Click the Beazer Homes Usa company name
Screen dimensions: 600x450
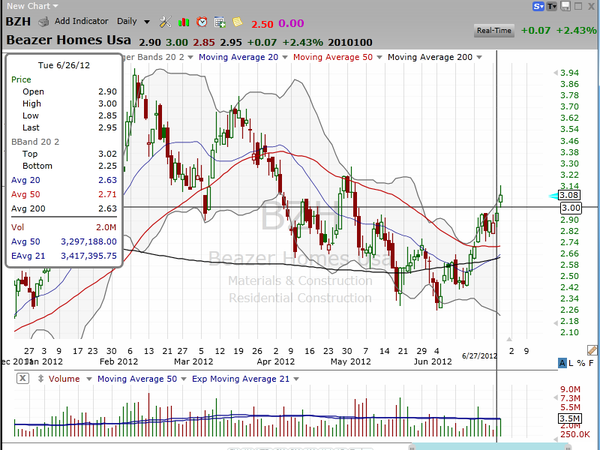pos(69,40)
